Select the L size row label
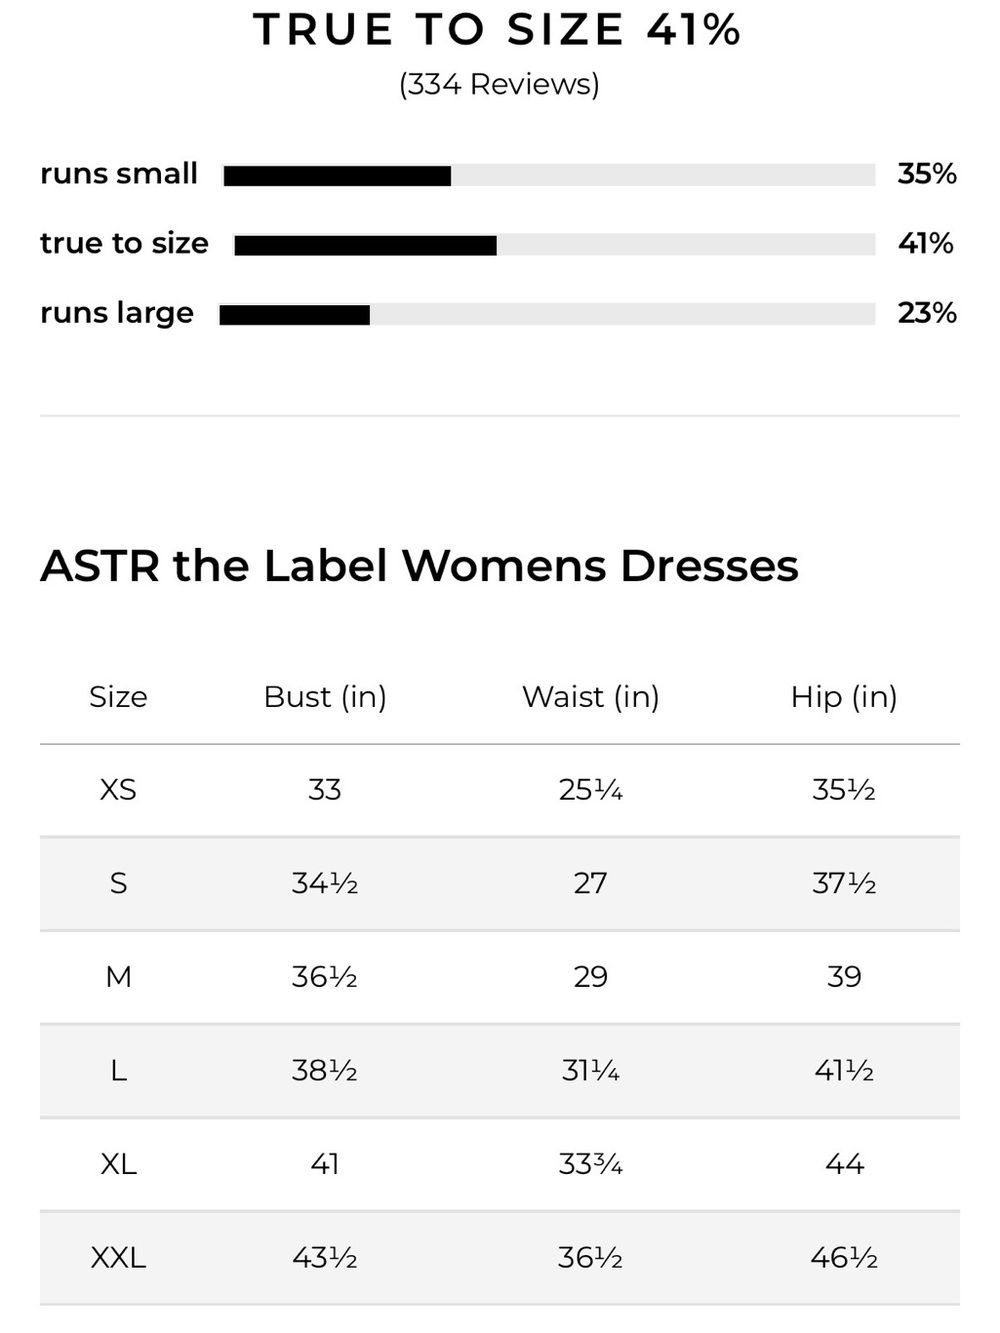This screenshot has height=1333, width=1000. (118, 1071)
